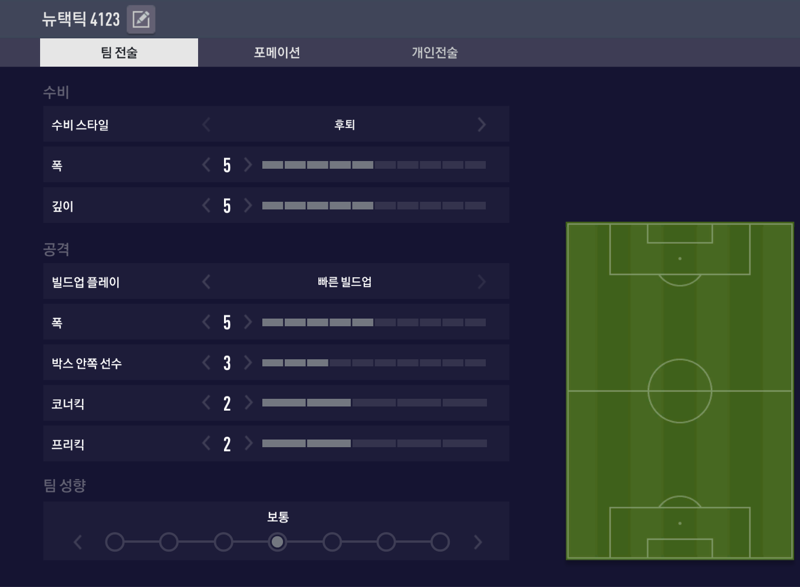The height and width of the screenshot is (587, 800).
Task: Switch to the 포메이션 tab
Action: tap(277, 53)
